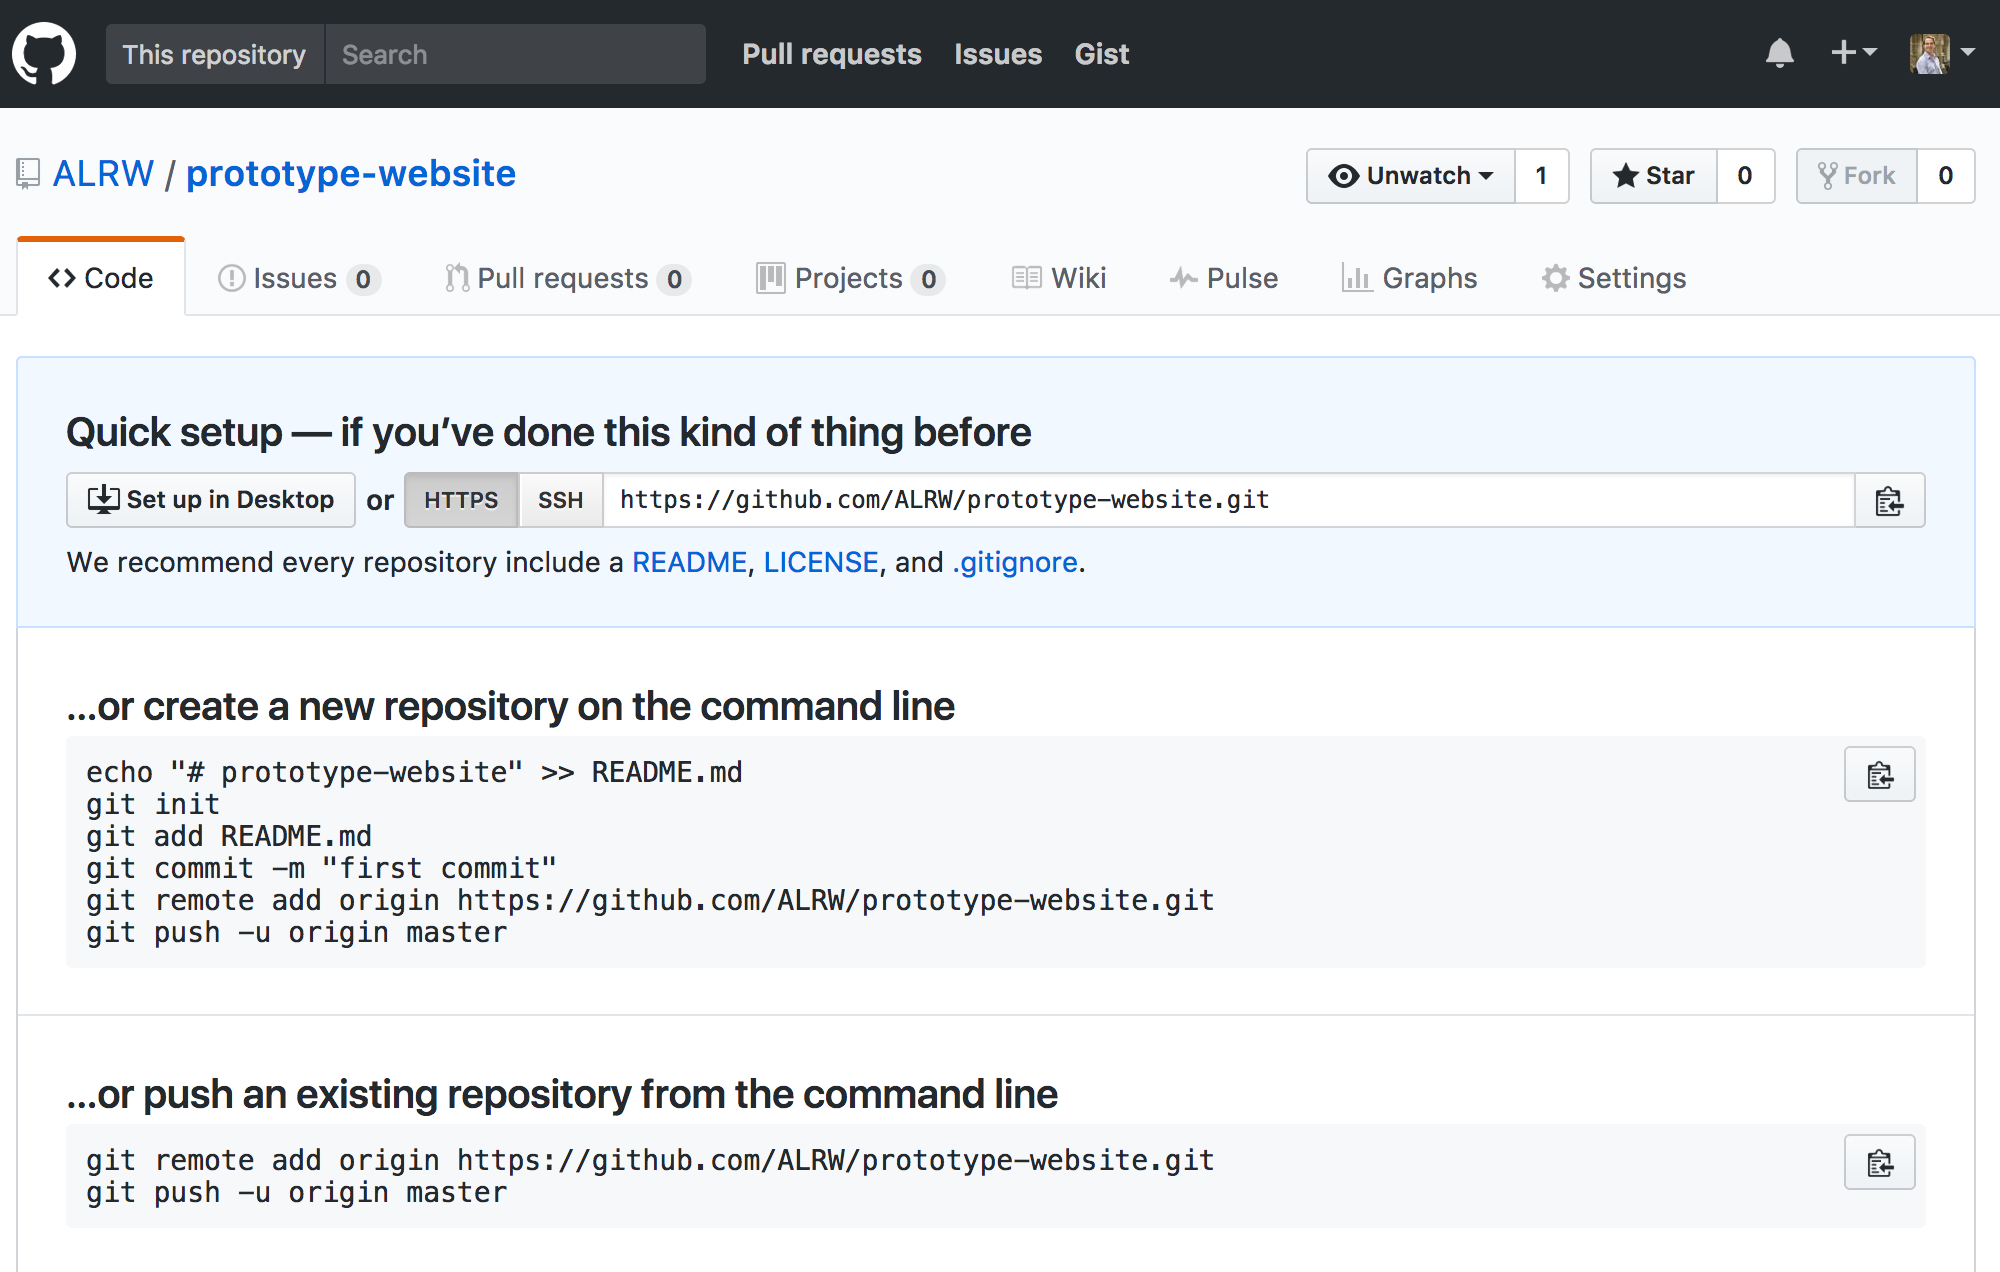Open the ALRW owner link
This screenshot has height=1272, width=2000.
point(103,174)
